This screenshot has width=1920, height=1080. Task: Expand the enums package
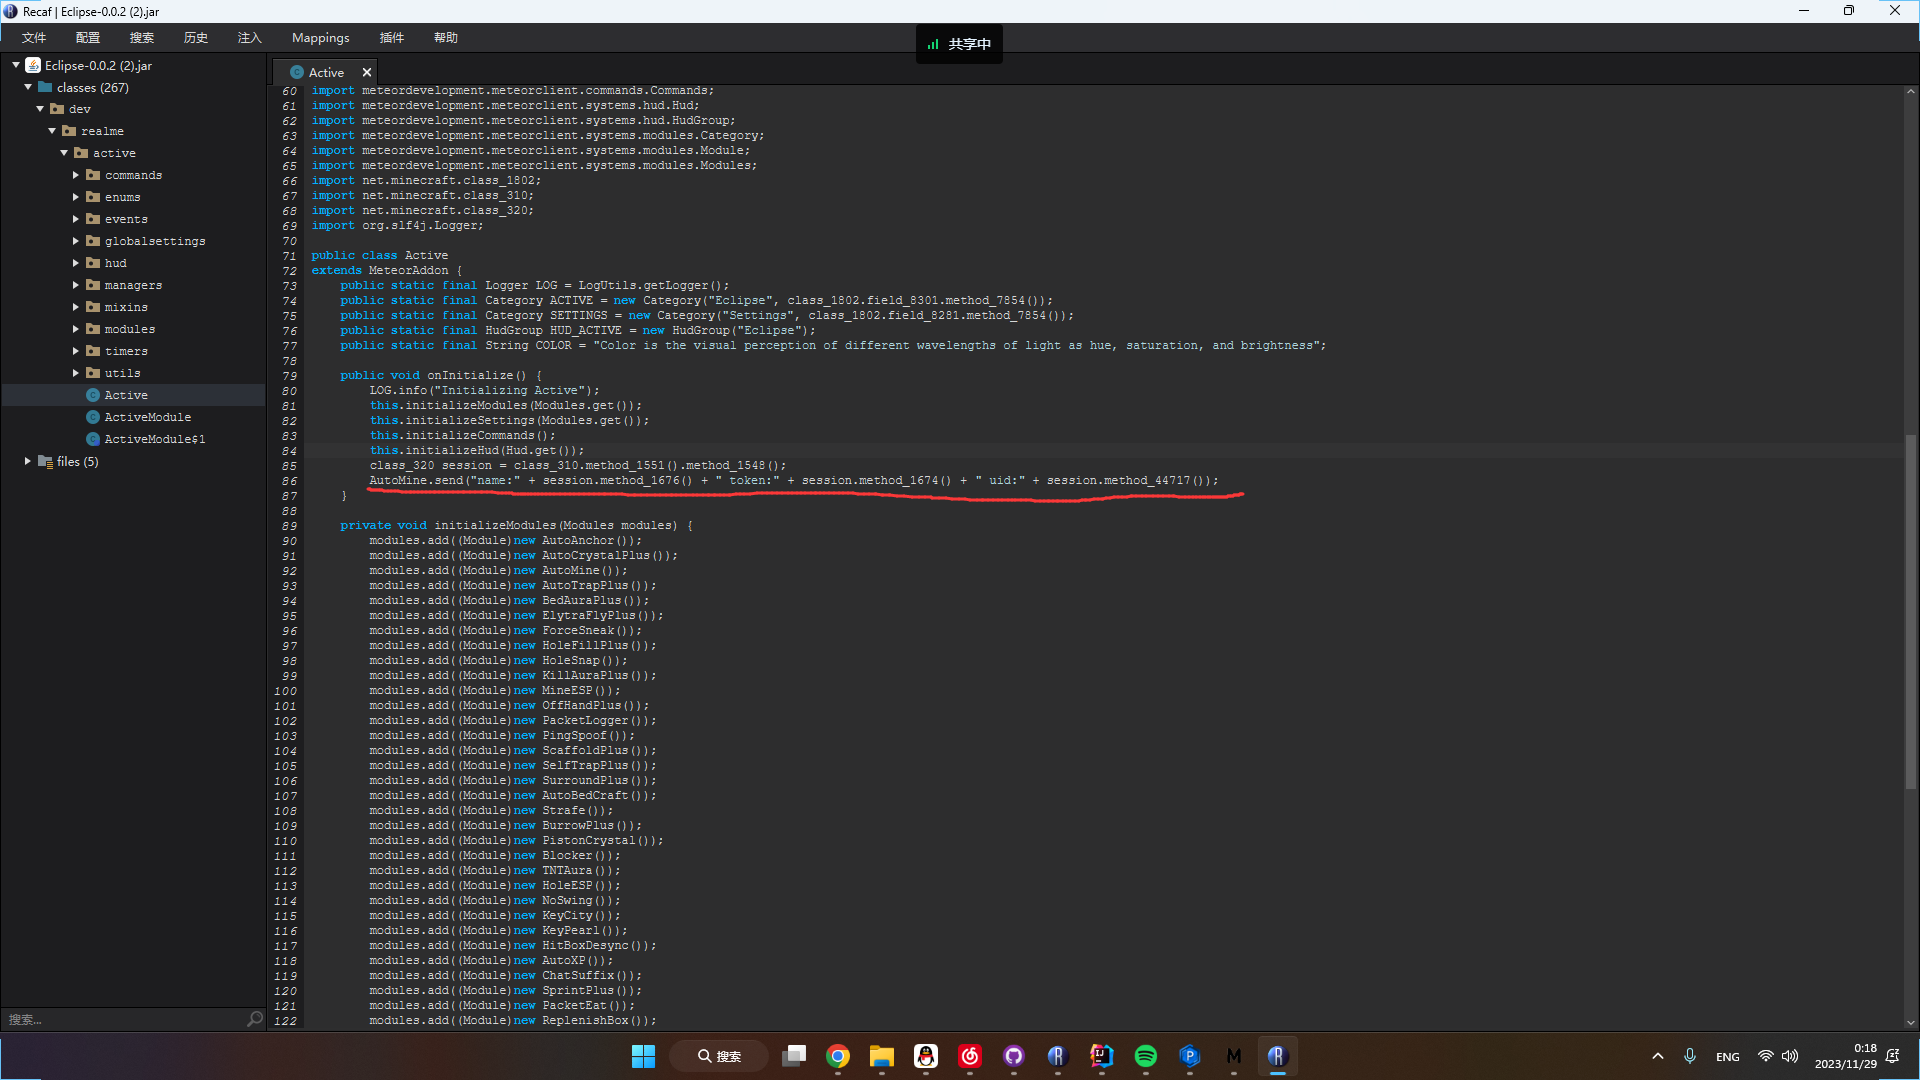tap(76, 197)
